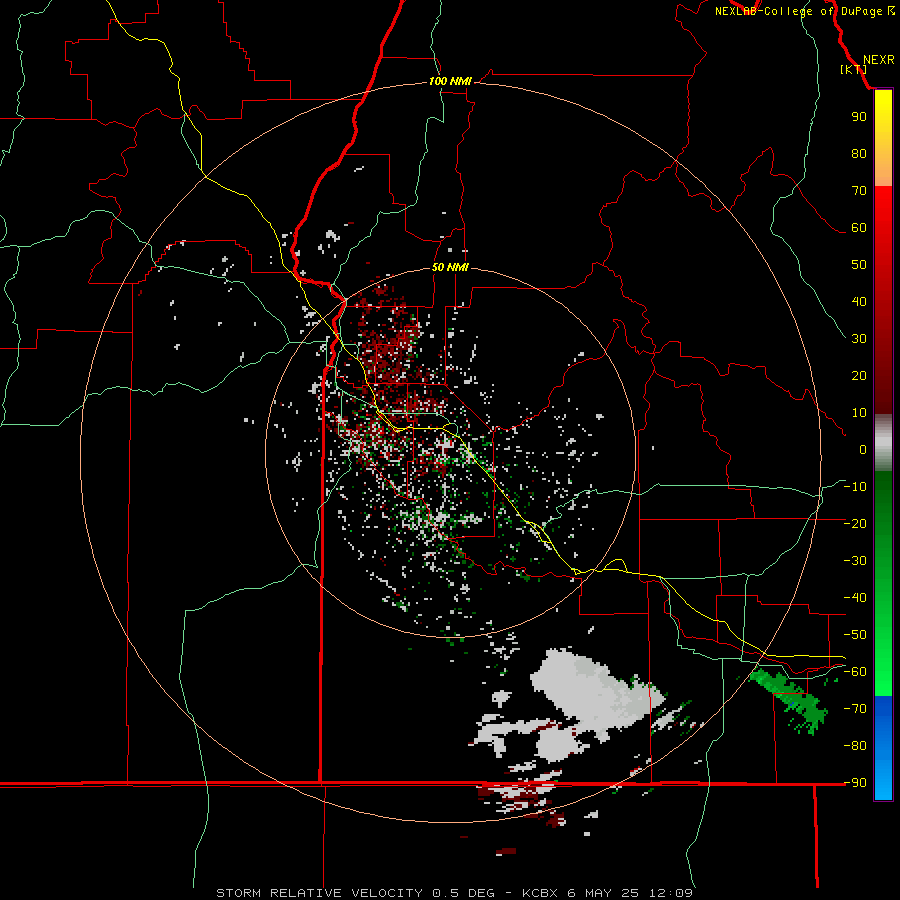Select the positive 80 scale value
Image resolution: width=900 pixels, height=900 pixels.
pyautogui.click(x=859, y=154)
